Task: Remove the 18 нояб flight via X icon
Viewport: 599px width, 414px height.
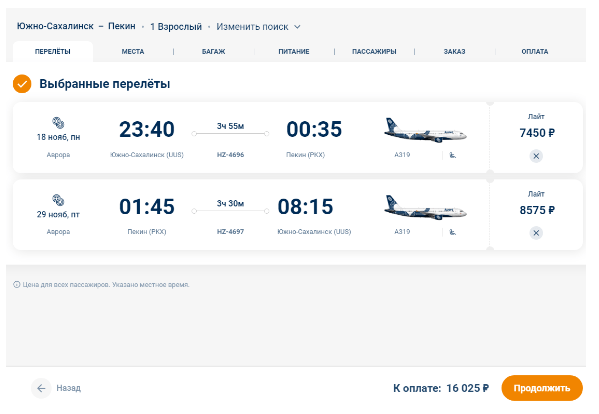Action: [x=536, y=156]
